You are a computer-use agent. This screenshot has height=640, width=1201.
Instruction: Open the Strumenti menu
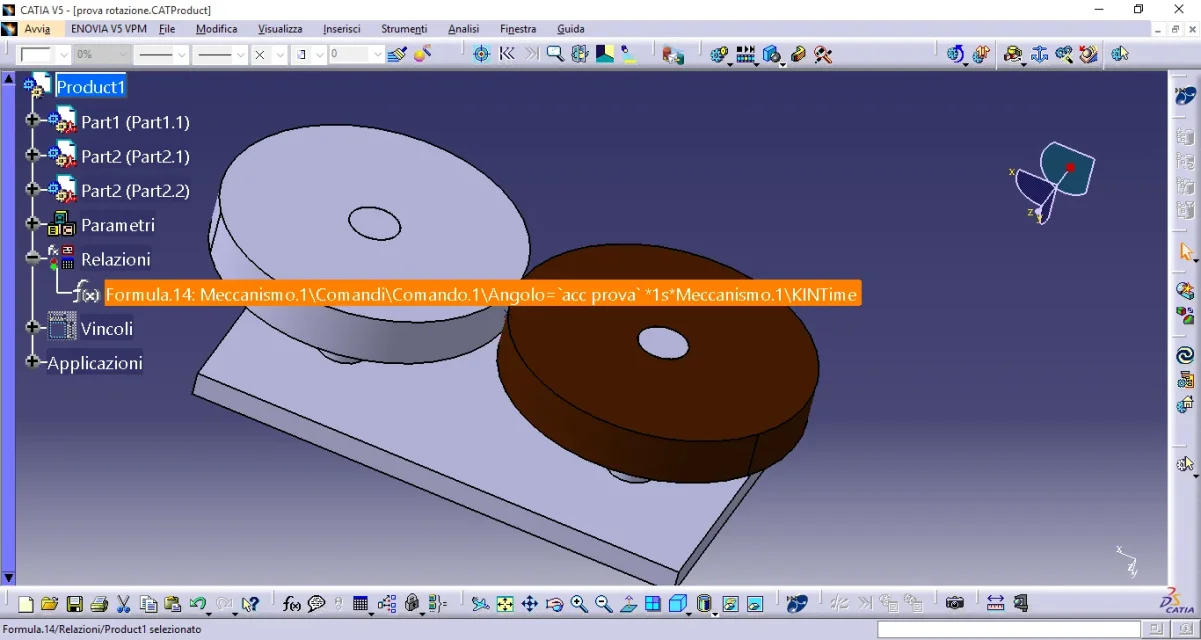click(403, 29)
